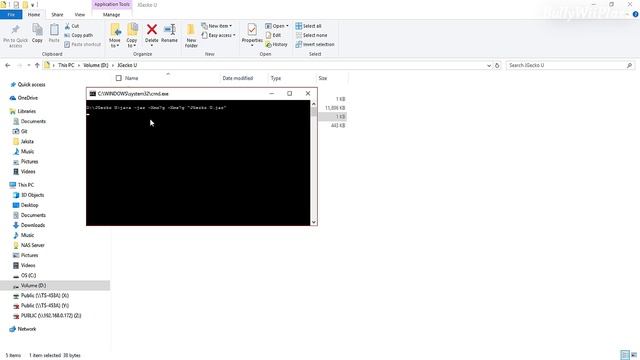This screenshot has width=640, height=360.
Task: Open the recent locations dropdown arrow
Action: [29, 65]
